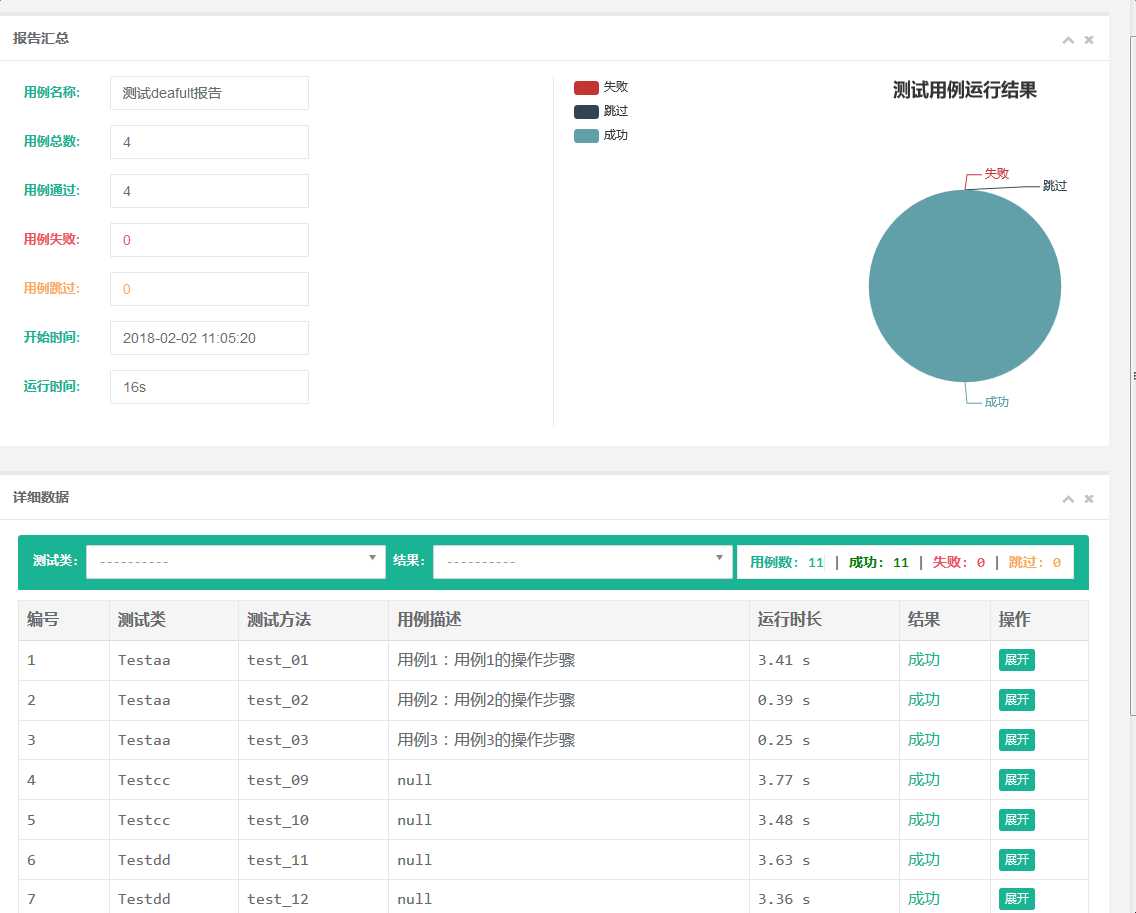1136x913 pixels.
Task: Click the 用例名称 field with 测试deafult报告
Action: [209, 93]
